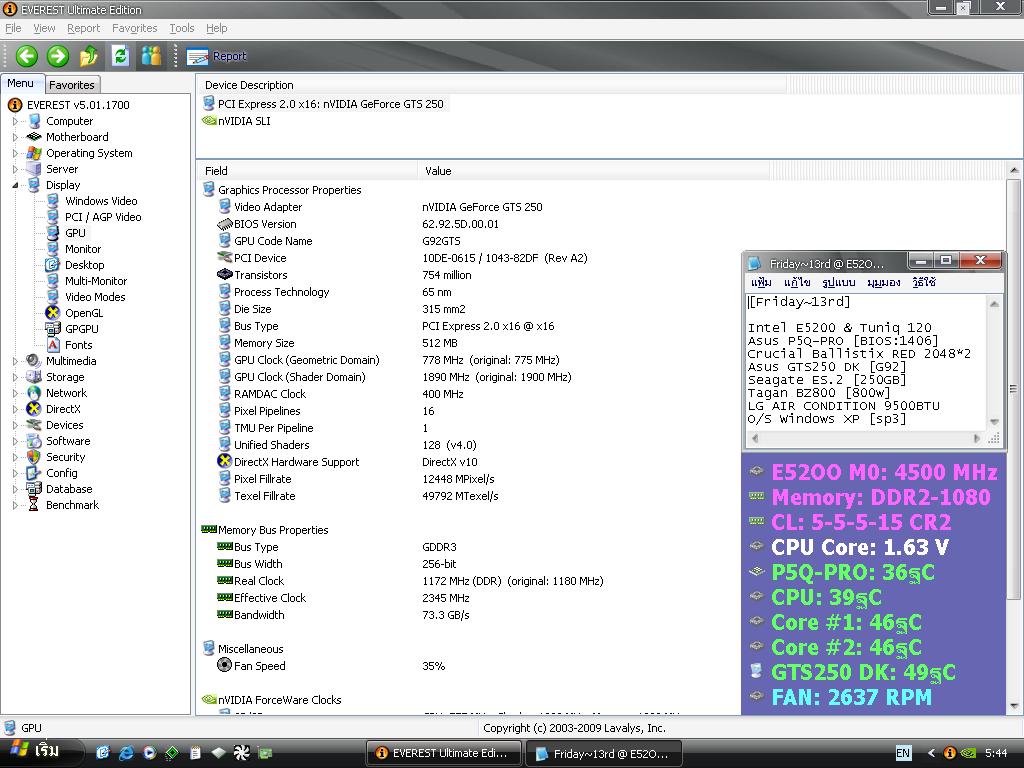Click the Database tree icon

34,489
